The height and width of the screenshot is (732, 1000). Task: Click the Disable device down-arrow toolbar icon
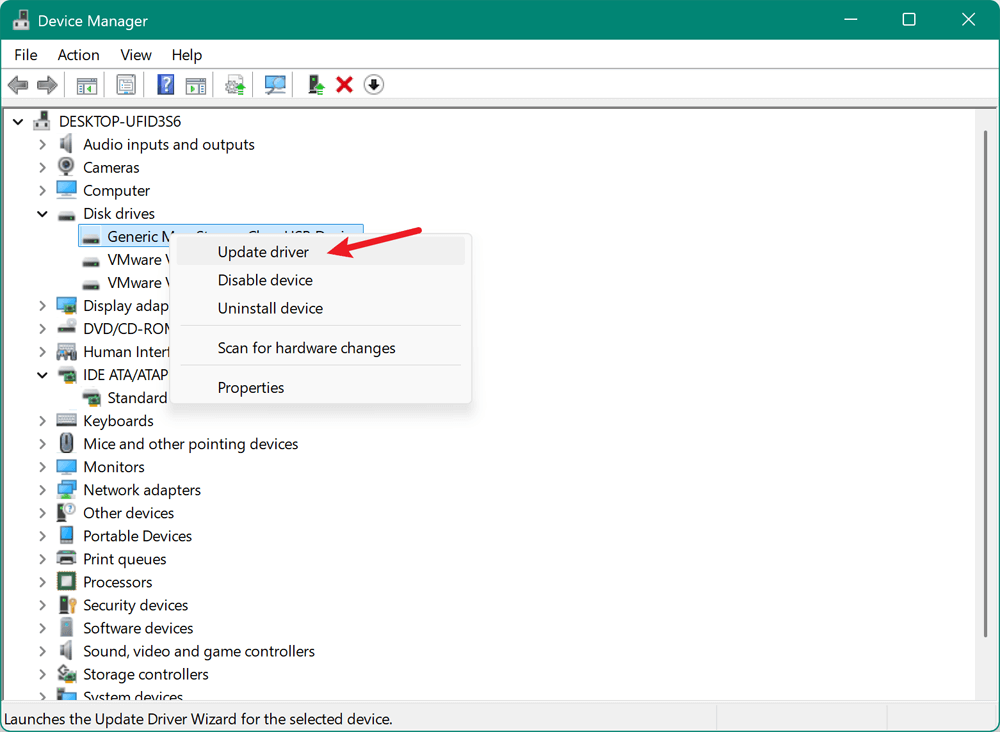click(x=373, y=84)
